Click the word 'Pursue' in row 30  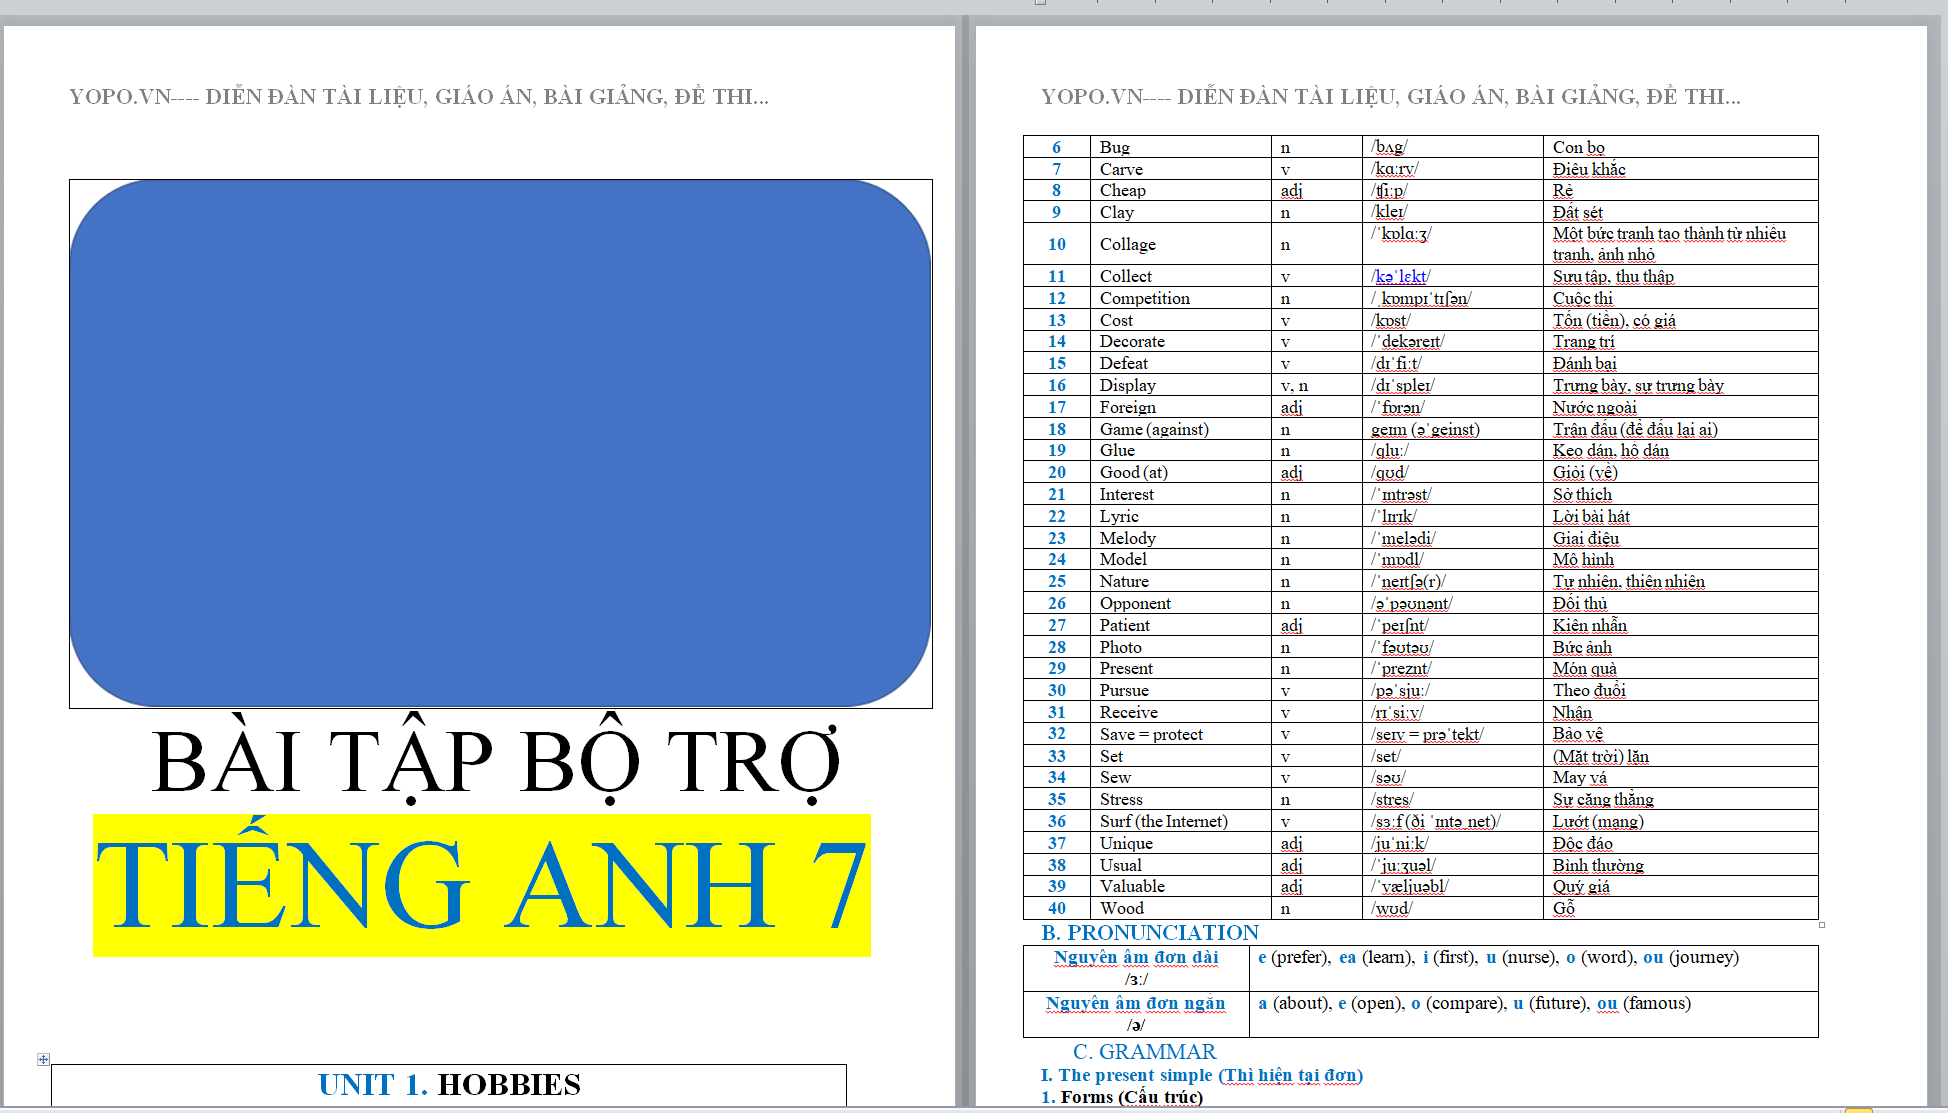pyautogui.click(x=1124, y=691)
